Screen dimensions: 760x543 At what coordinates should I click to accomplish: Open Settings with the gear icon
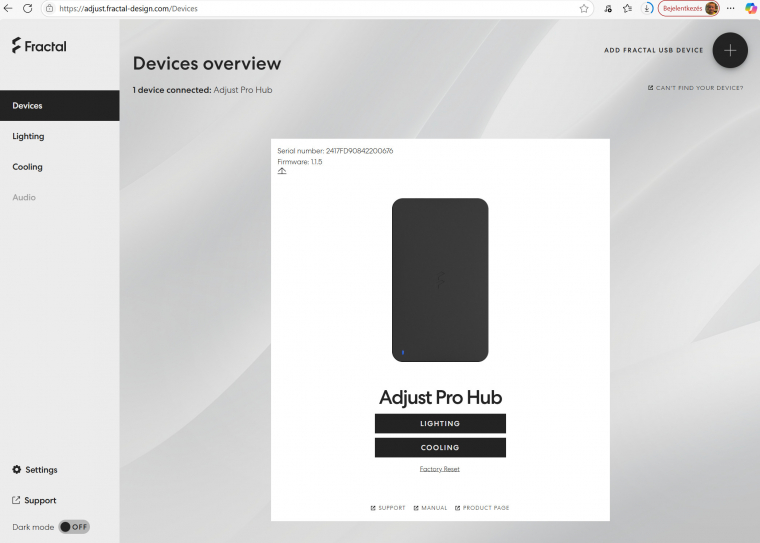coord(35,469)
